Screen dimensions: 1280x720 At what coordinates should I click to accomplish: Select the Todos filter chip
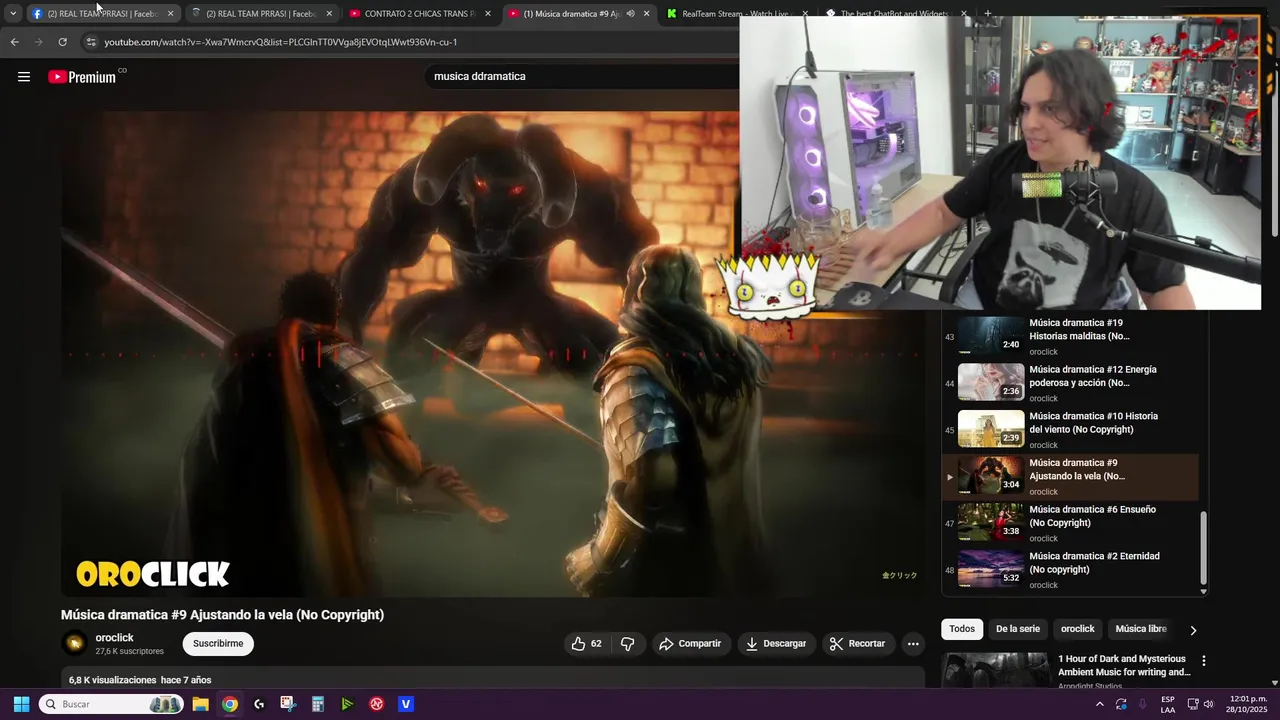point(962,629)
